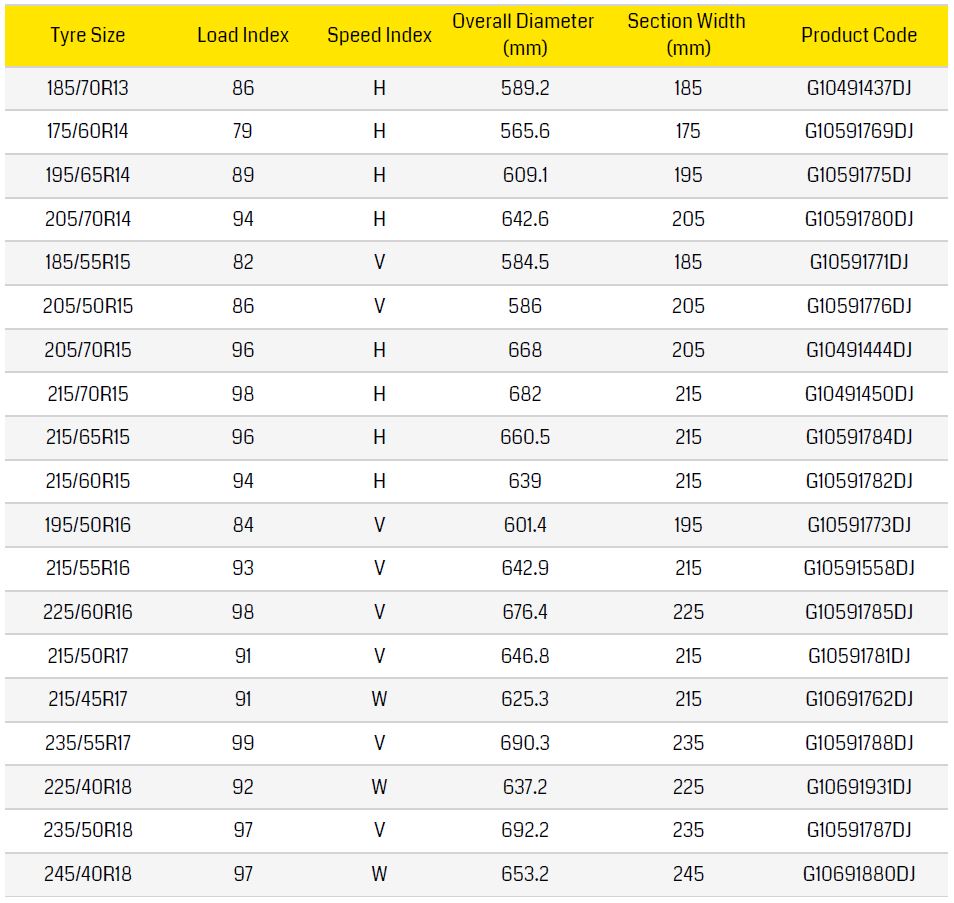Click the Section Width (mm) header
The image size is (954, 903).
click(x=687, y=34)
